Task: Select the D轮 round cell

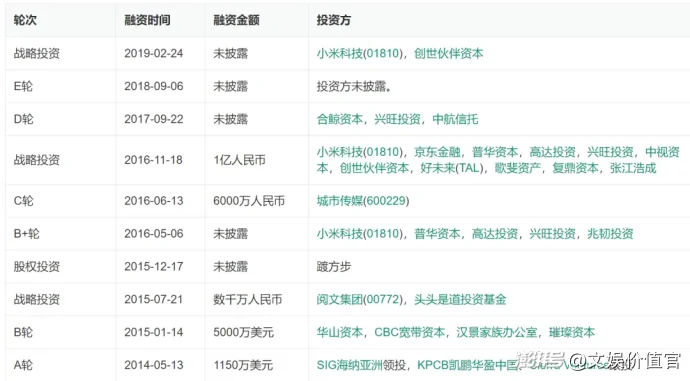Action: 23,119
